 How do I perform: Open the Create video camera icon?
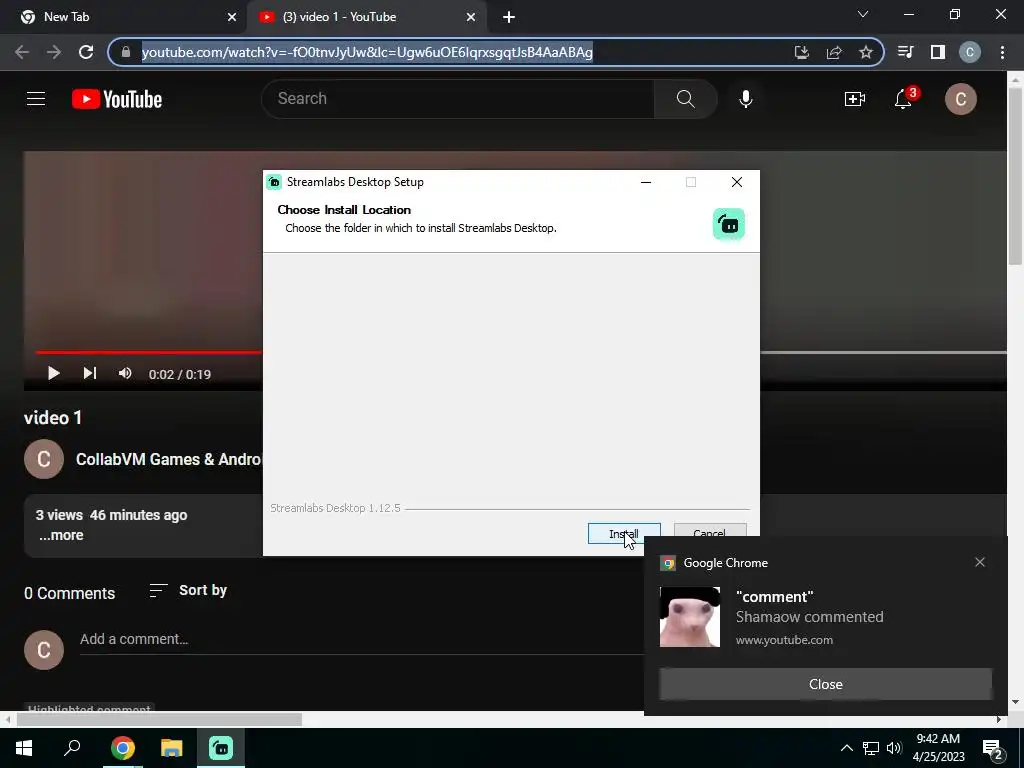tap(854, 99)
